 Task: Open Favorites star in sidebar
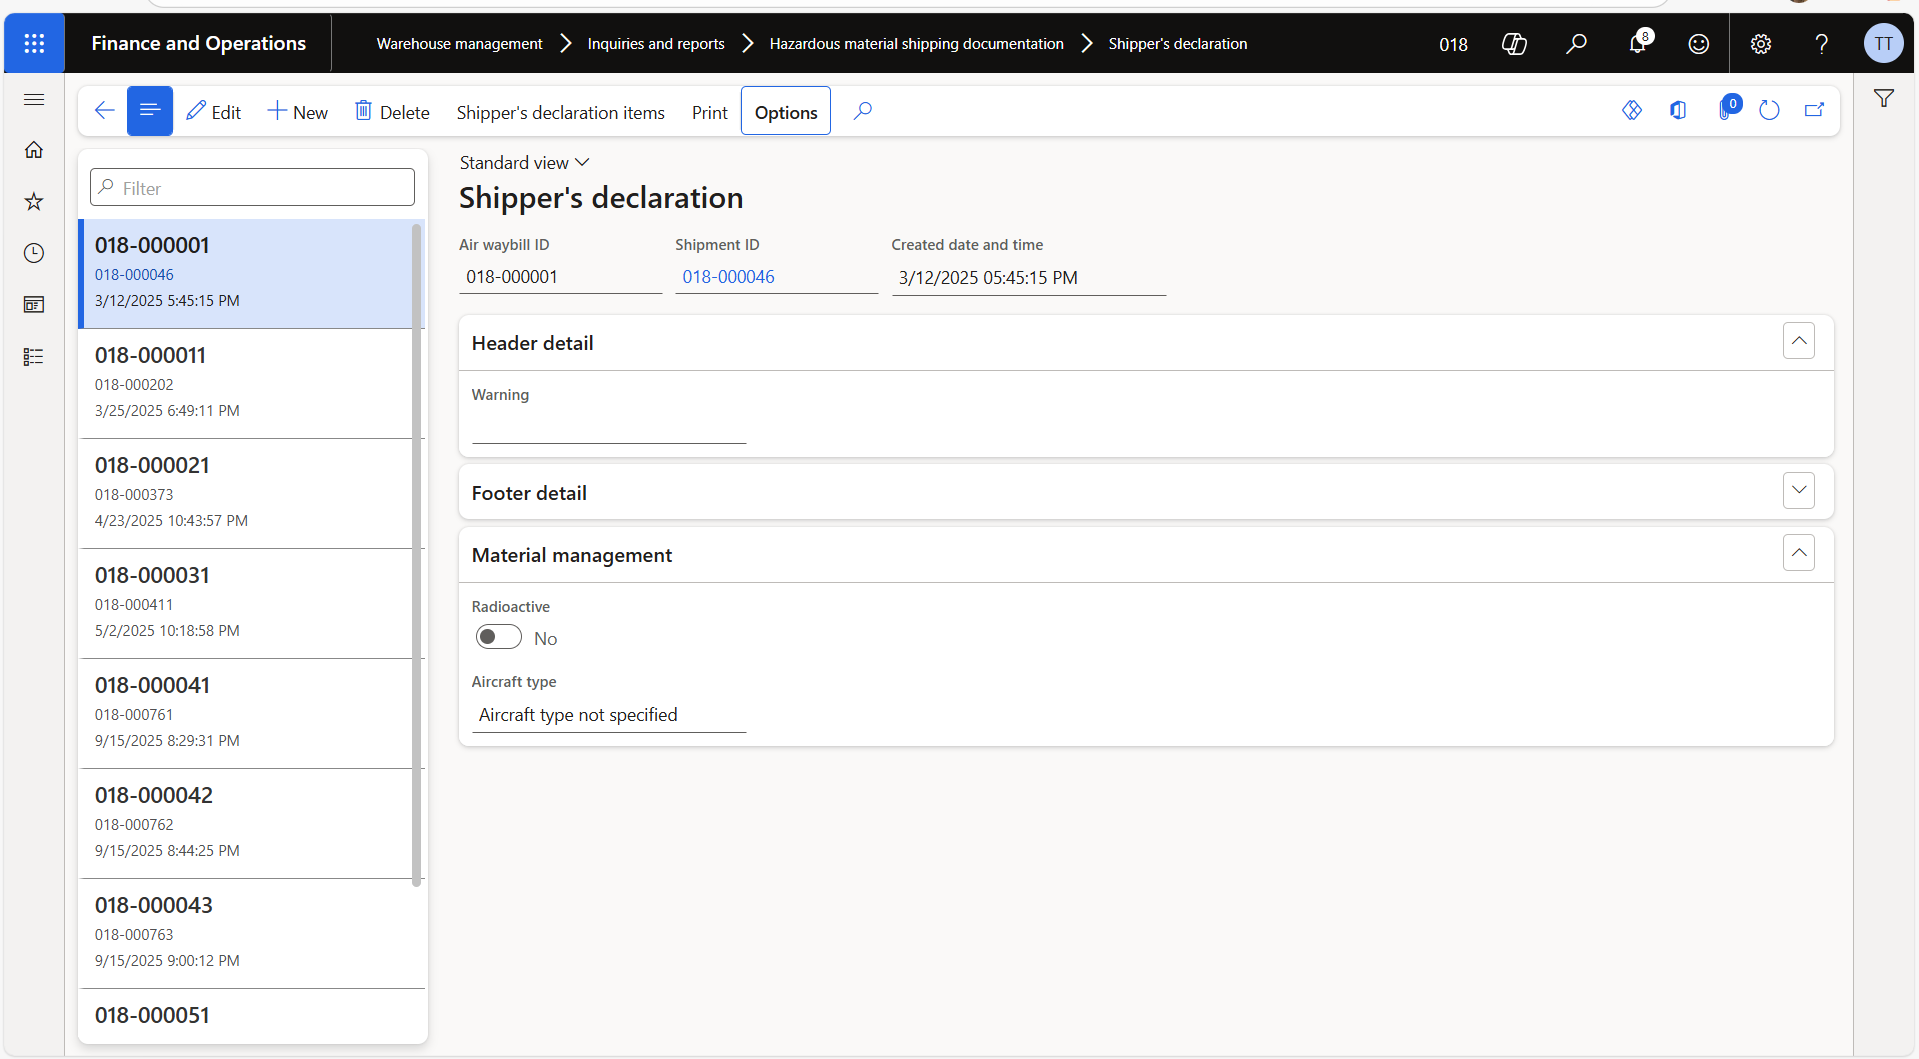34,202
